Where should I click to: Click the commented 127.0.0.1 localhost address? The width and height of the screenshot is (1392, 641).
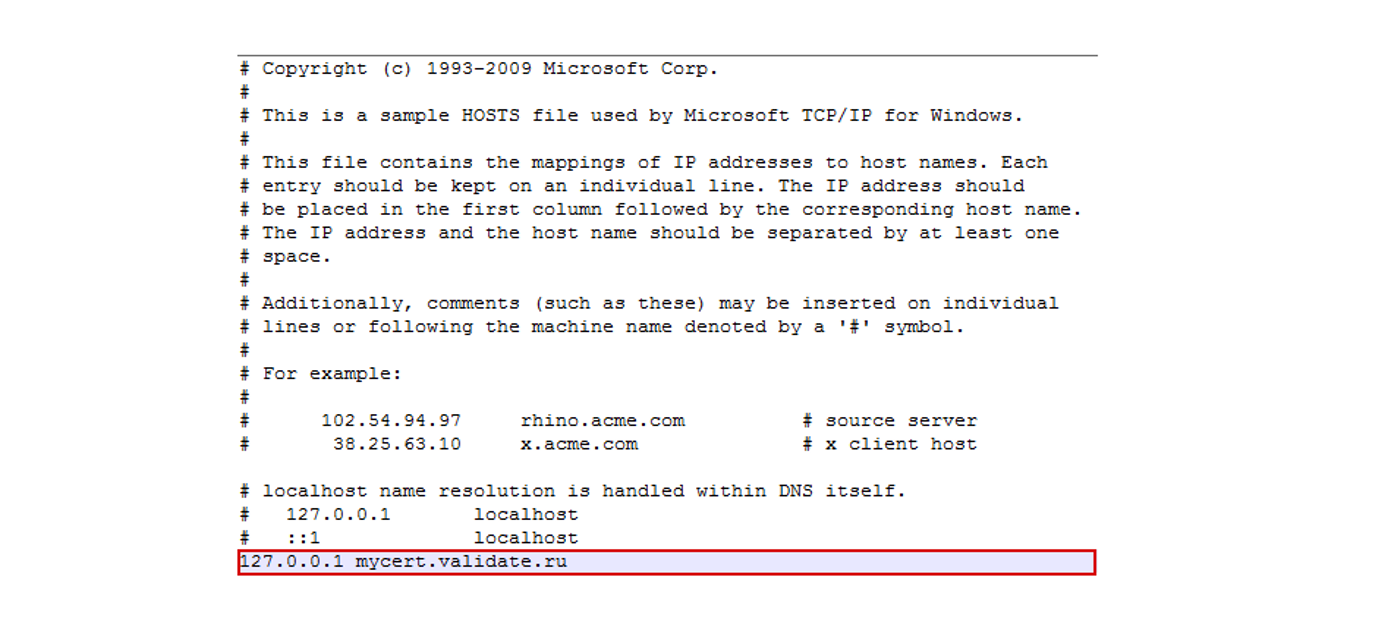[338, 515]
